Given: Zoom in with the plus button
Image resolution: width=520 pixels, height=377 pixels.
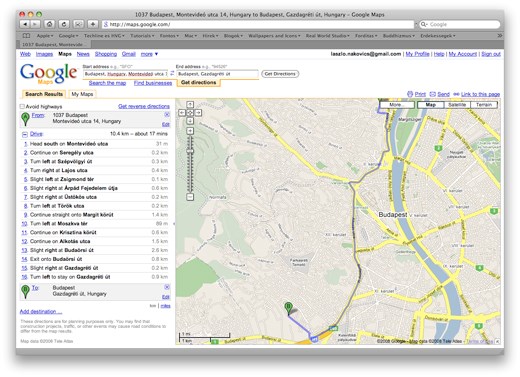Looking at the screenshot, I should click(190, 131).
